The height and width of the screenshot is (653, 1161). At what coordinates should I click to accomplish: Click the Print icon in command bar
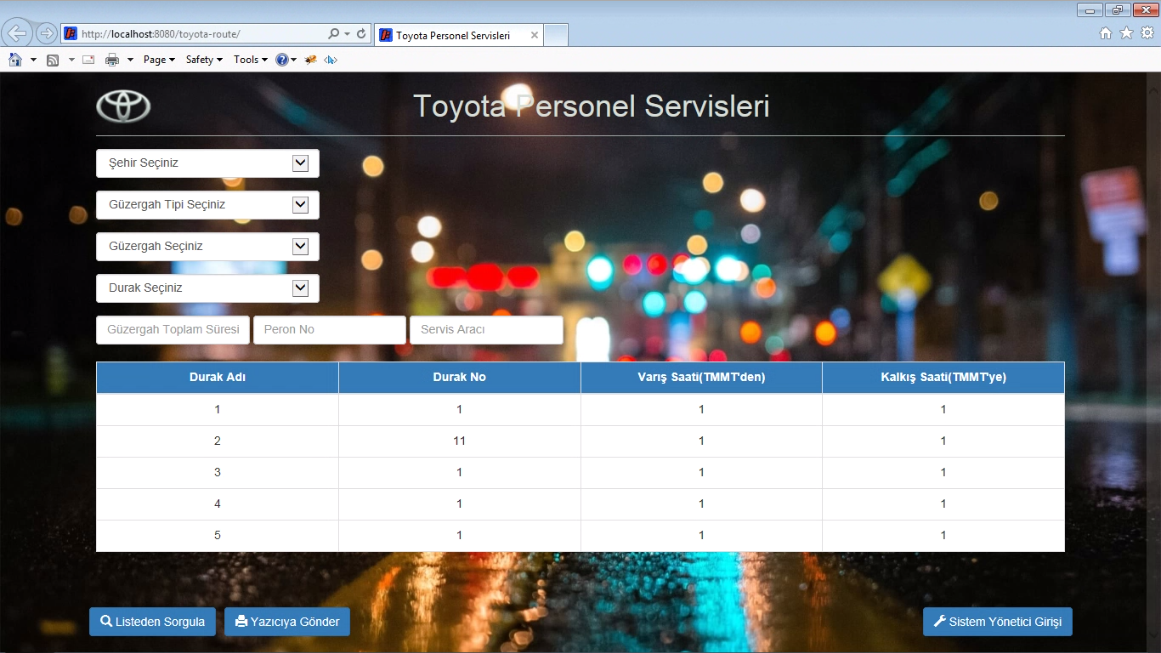[112, 60]
